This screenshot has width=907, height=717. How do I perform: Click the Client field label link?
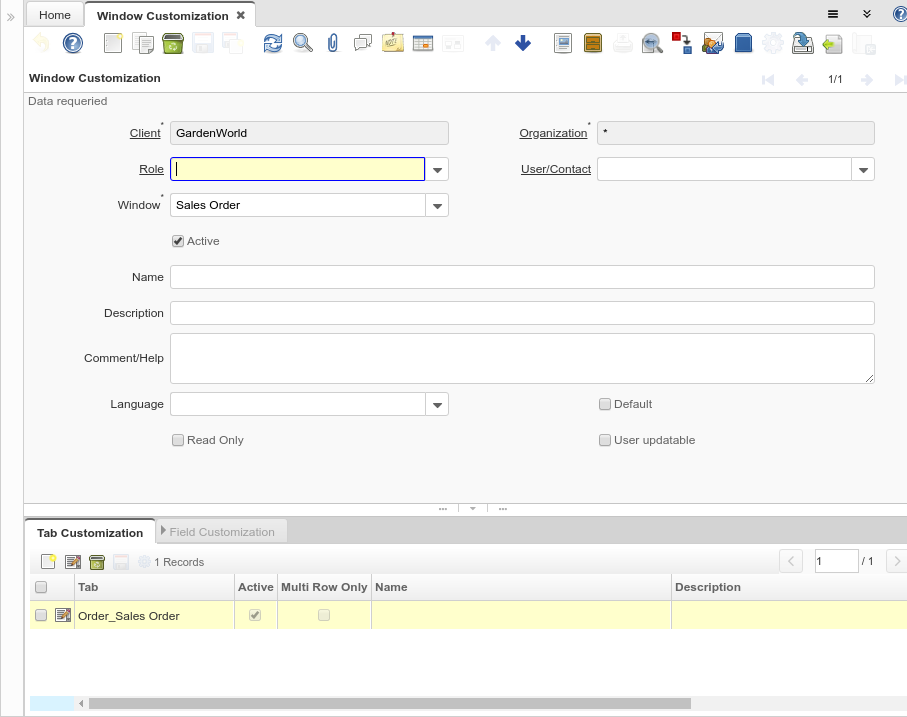pyautogui.click(x=145, y=133)
